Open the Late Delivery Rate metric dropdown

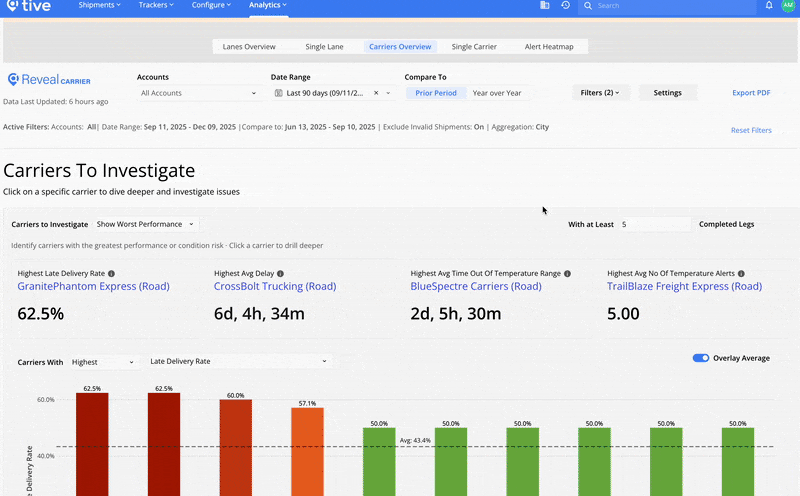pyautogui.click(x=238, y=361)
